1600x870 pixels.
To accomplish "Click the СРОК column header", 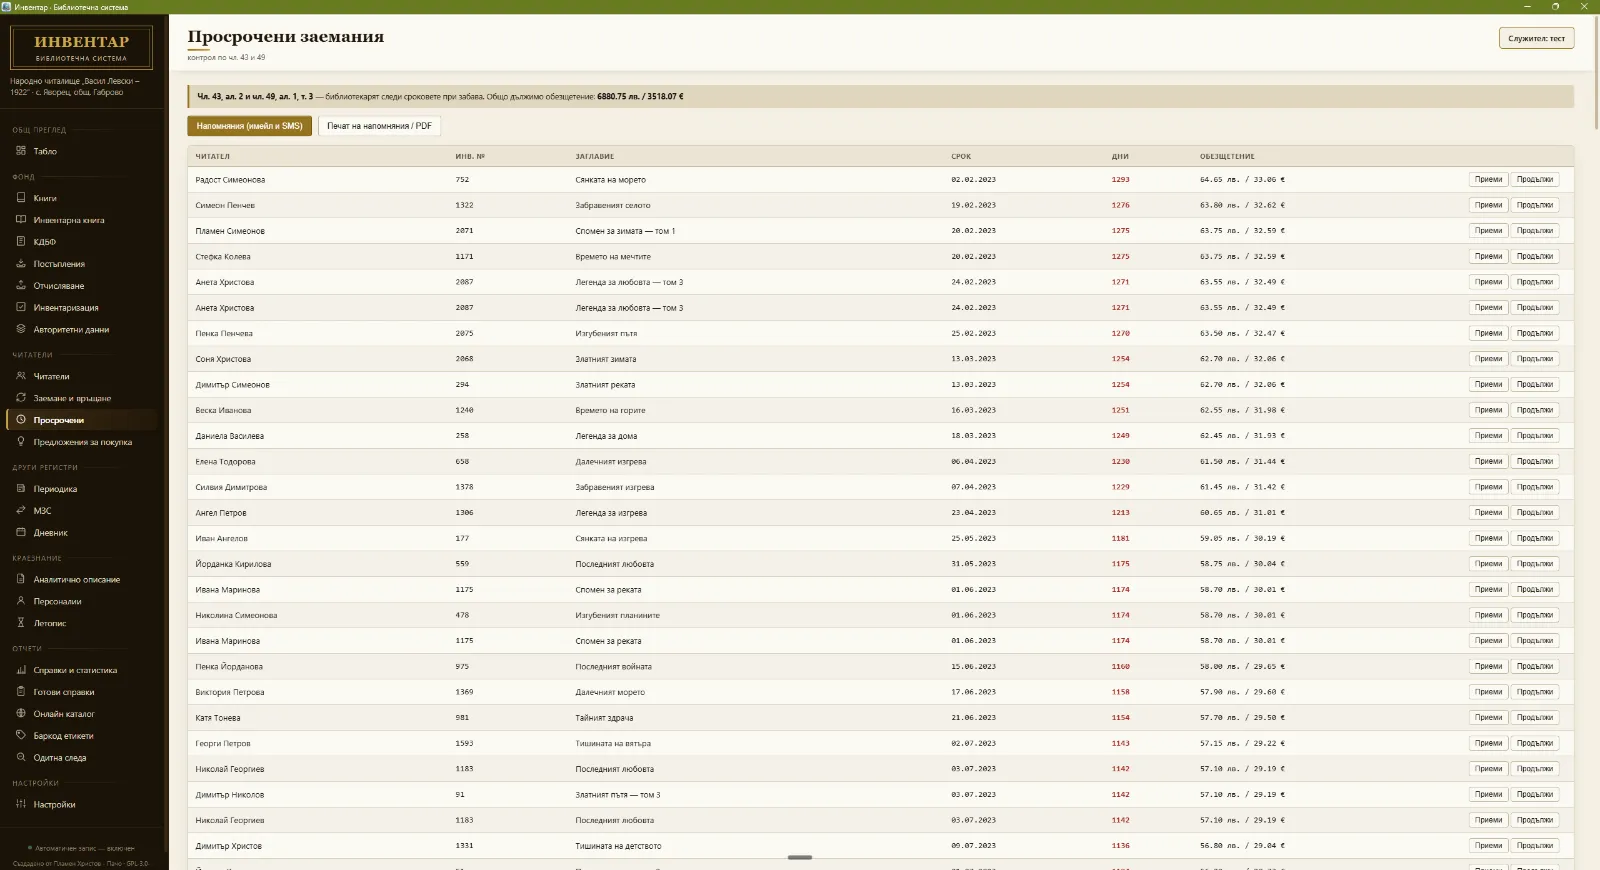I will click(x=961, y=156).
